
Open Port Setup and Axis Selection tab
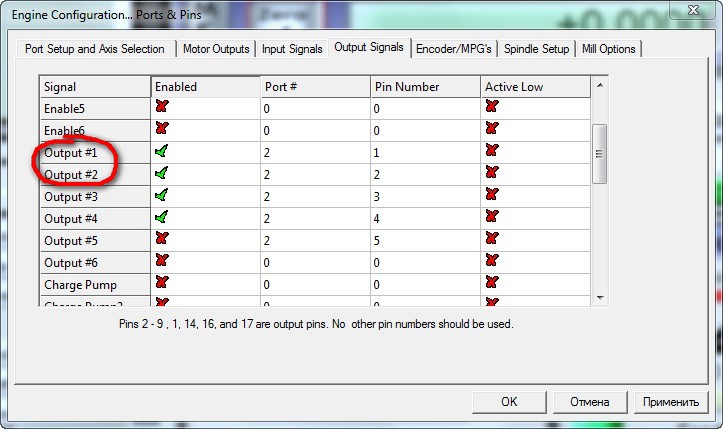point(95,49)
